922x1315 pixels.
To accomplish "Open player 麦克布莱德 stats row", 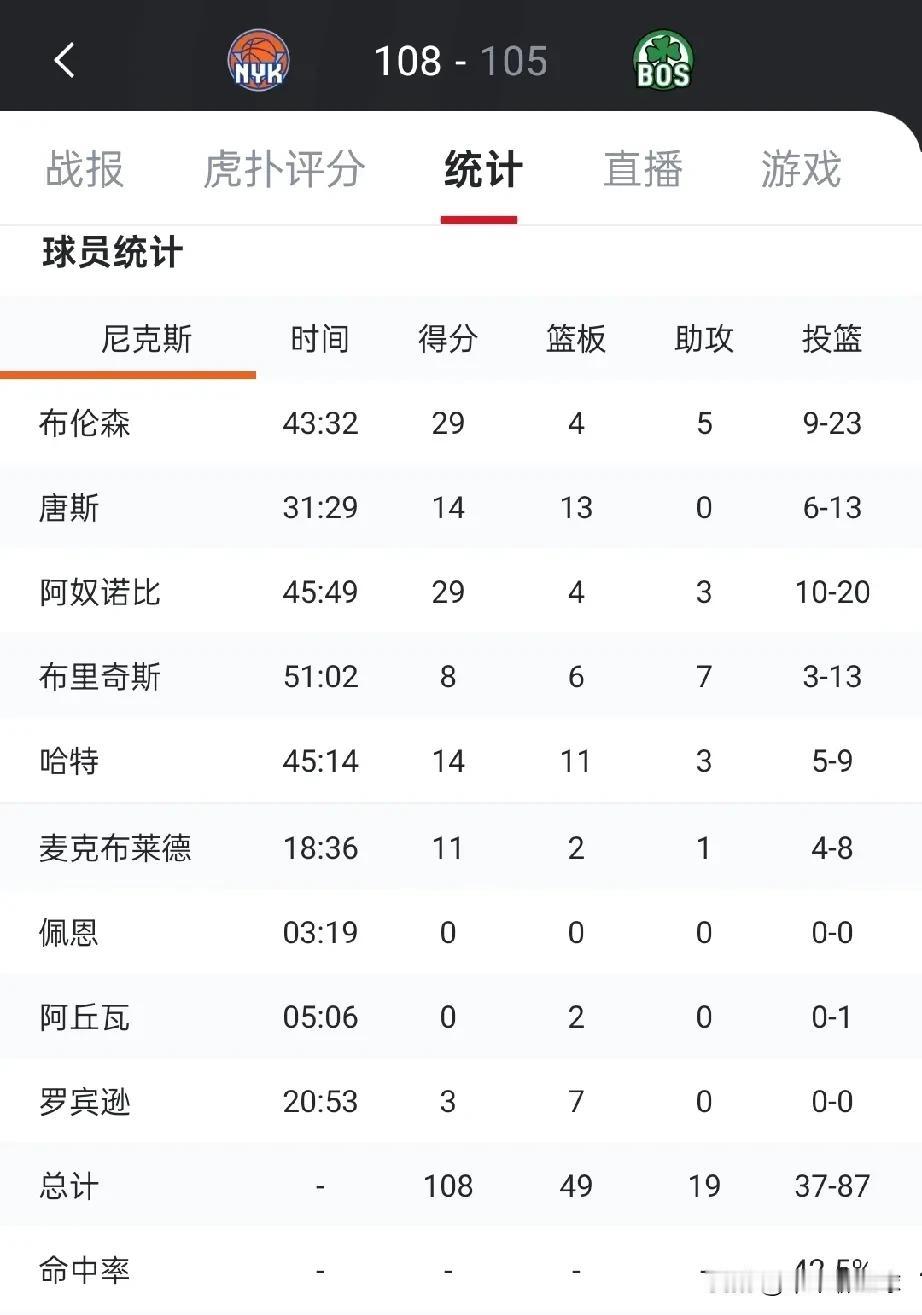I will click(461, 848).
